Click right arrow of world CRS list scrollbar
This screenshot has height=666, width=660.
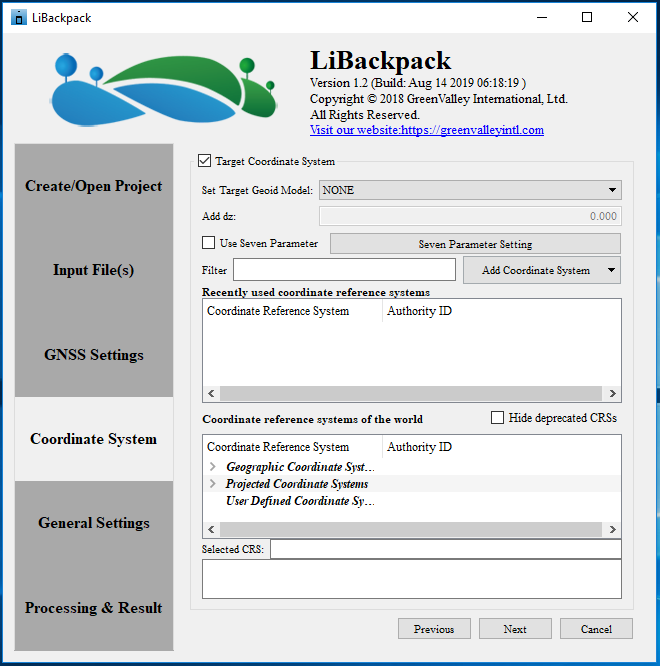612,529
